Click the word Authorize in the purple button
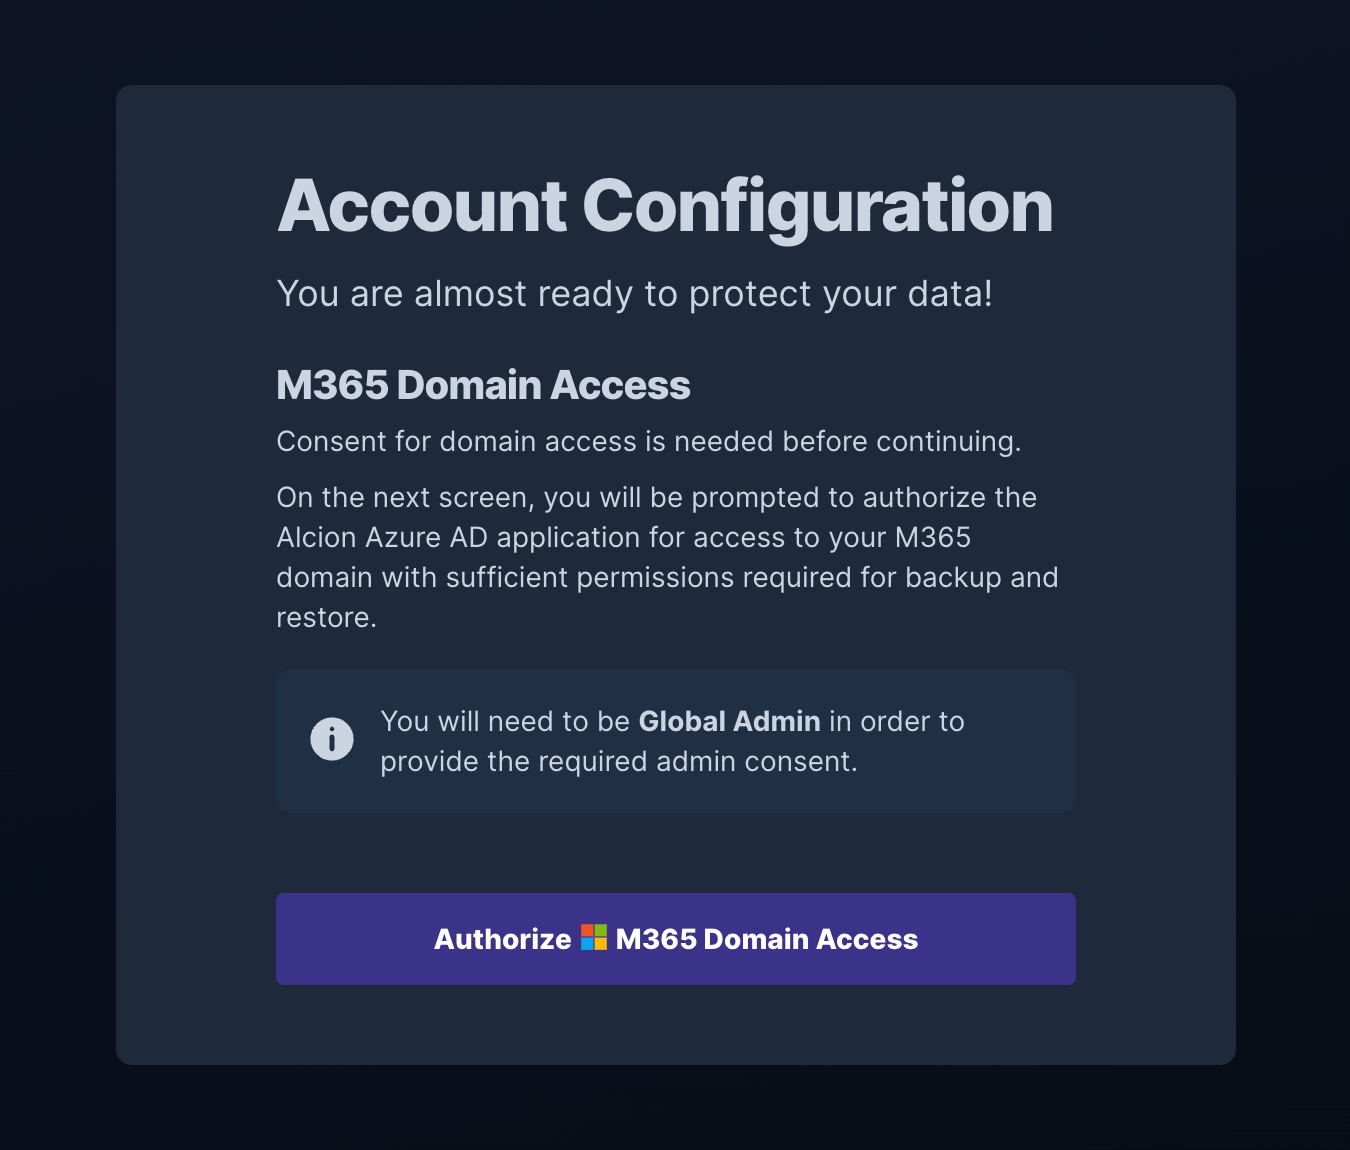The image size is (1350, 1150). click(x=503, y=939)
